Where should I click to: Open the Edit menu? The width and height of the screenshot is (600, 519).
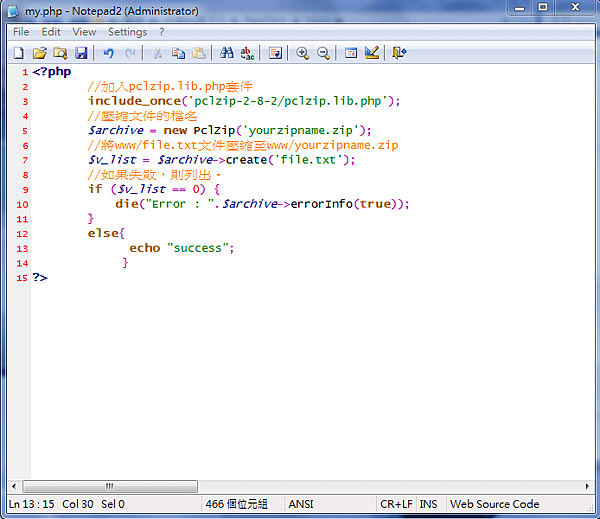51,32
